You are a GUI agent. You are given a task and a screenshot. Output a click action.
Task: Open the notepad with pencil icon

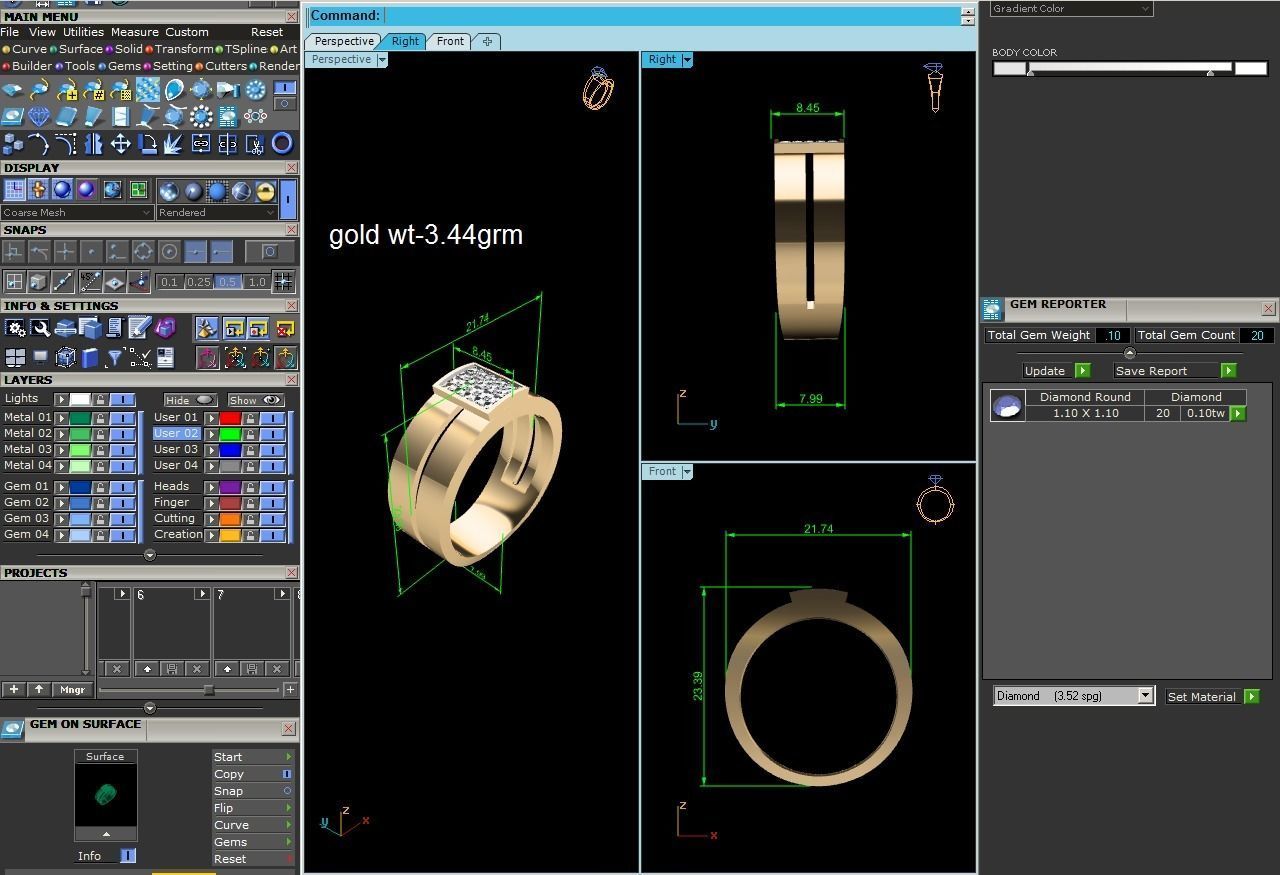[139, 327]
